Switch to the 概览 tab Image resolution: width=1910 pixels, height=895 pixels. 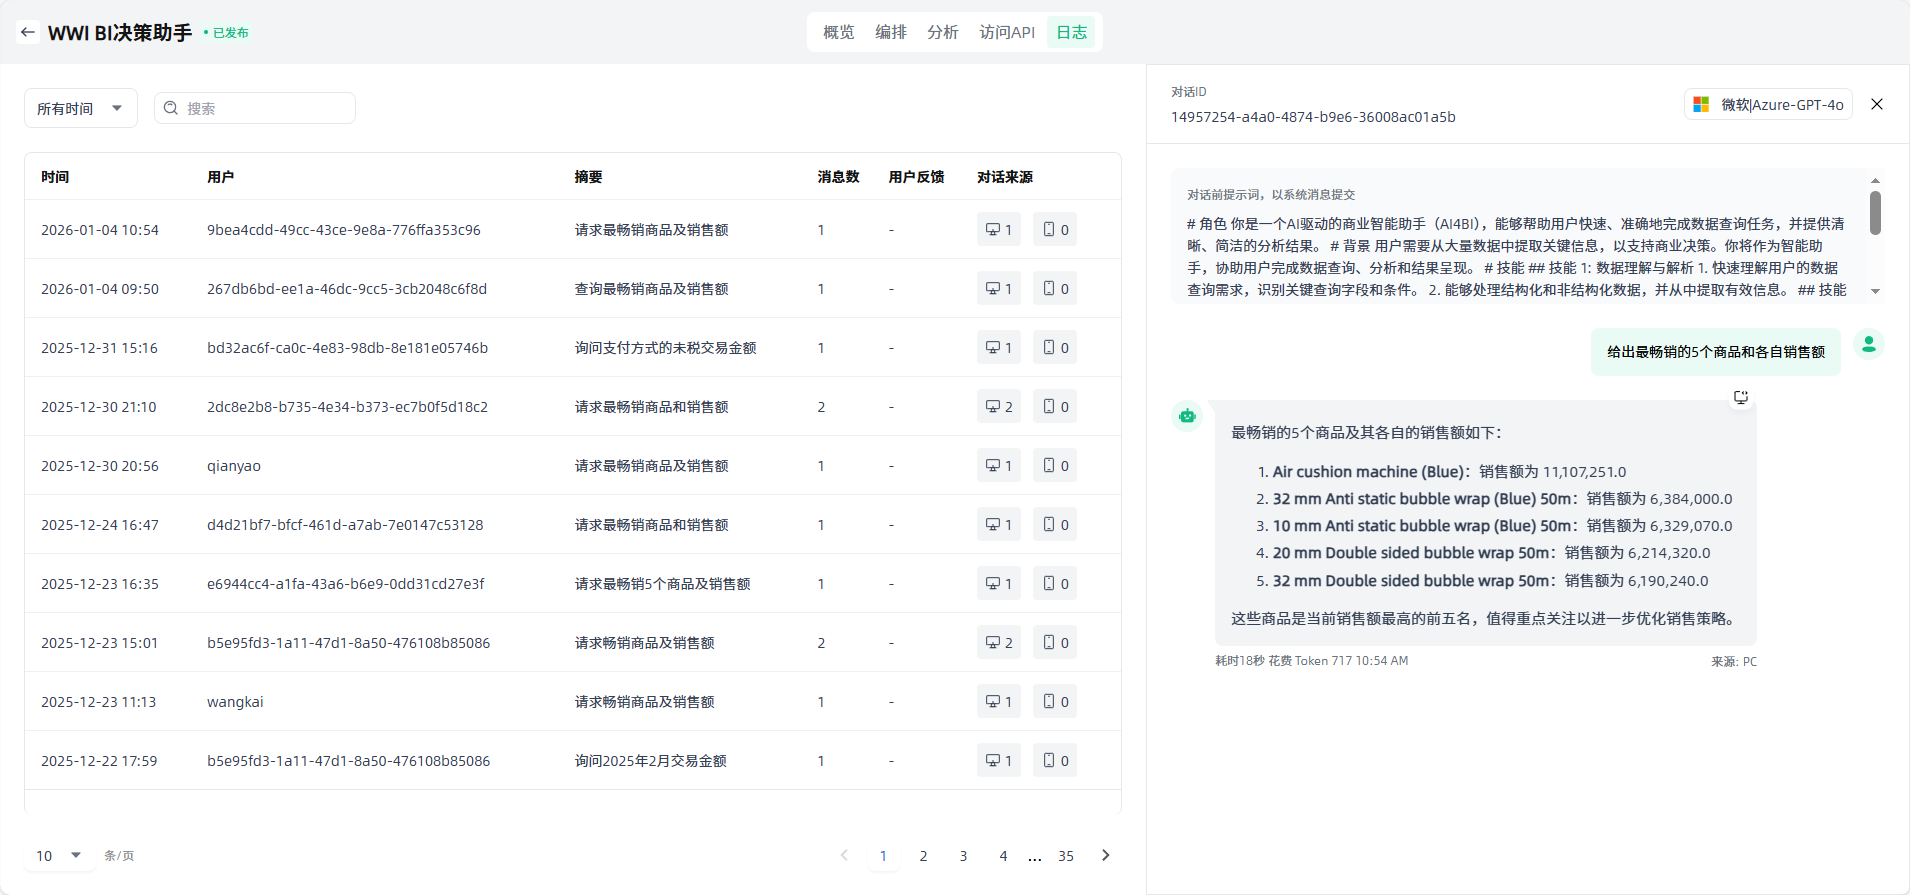(838, 32)
